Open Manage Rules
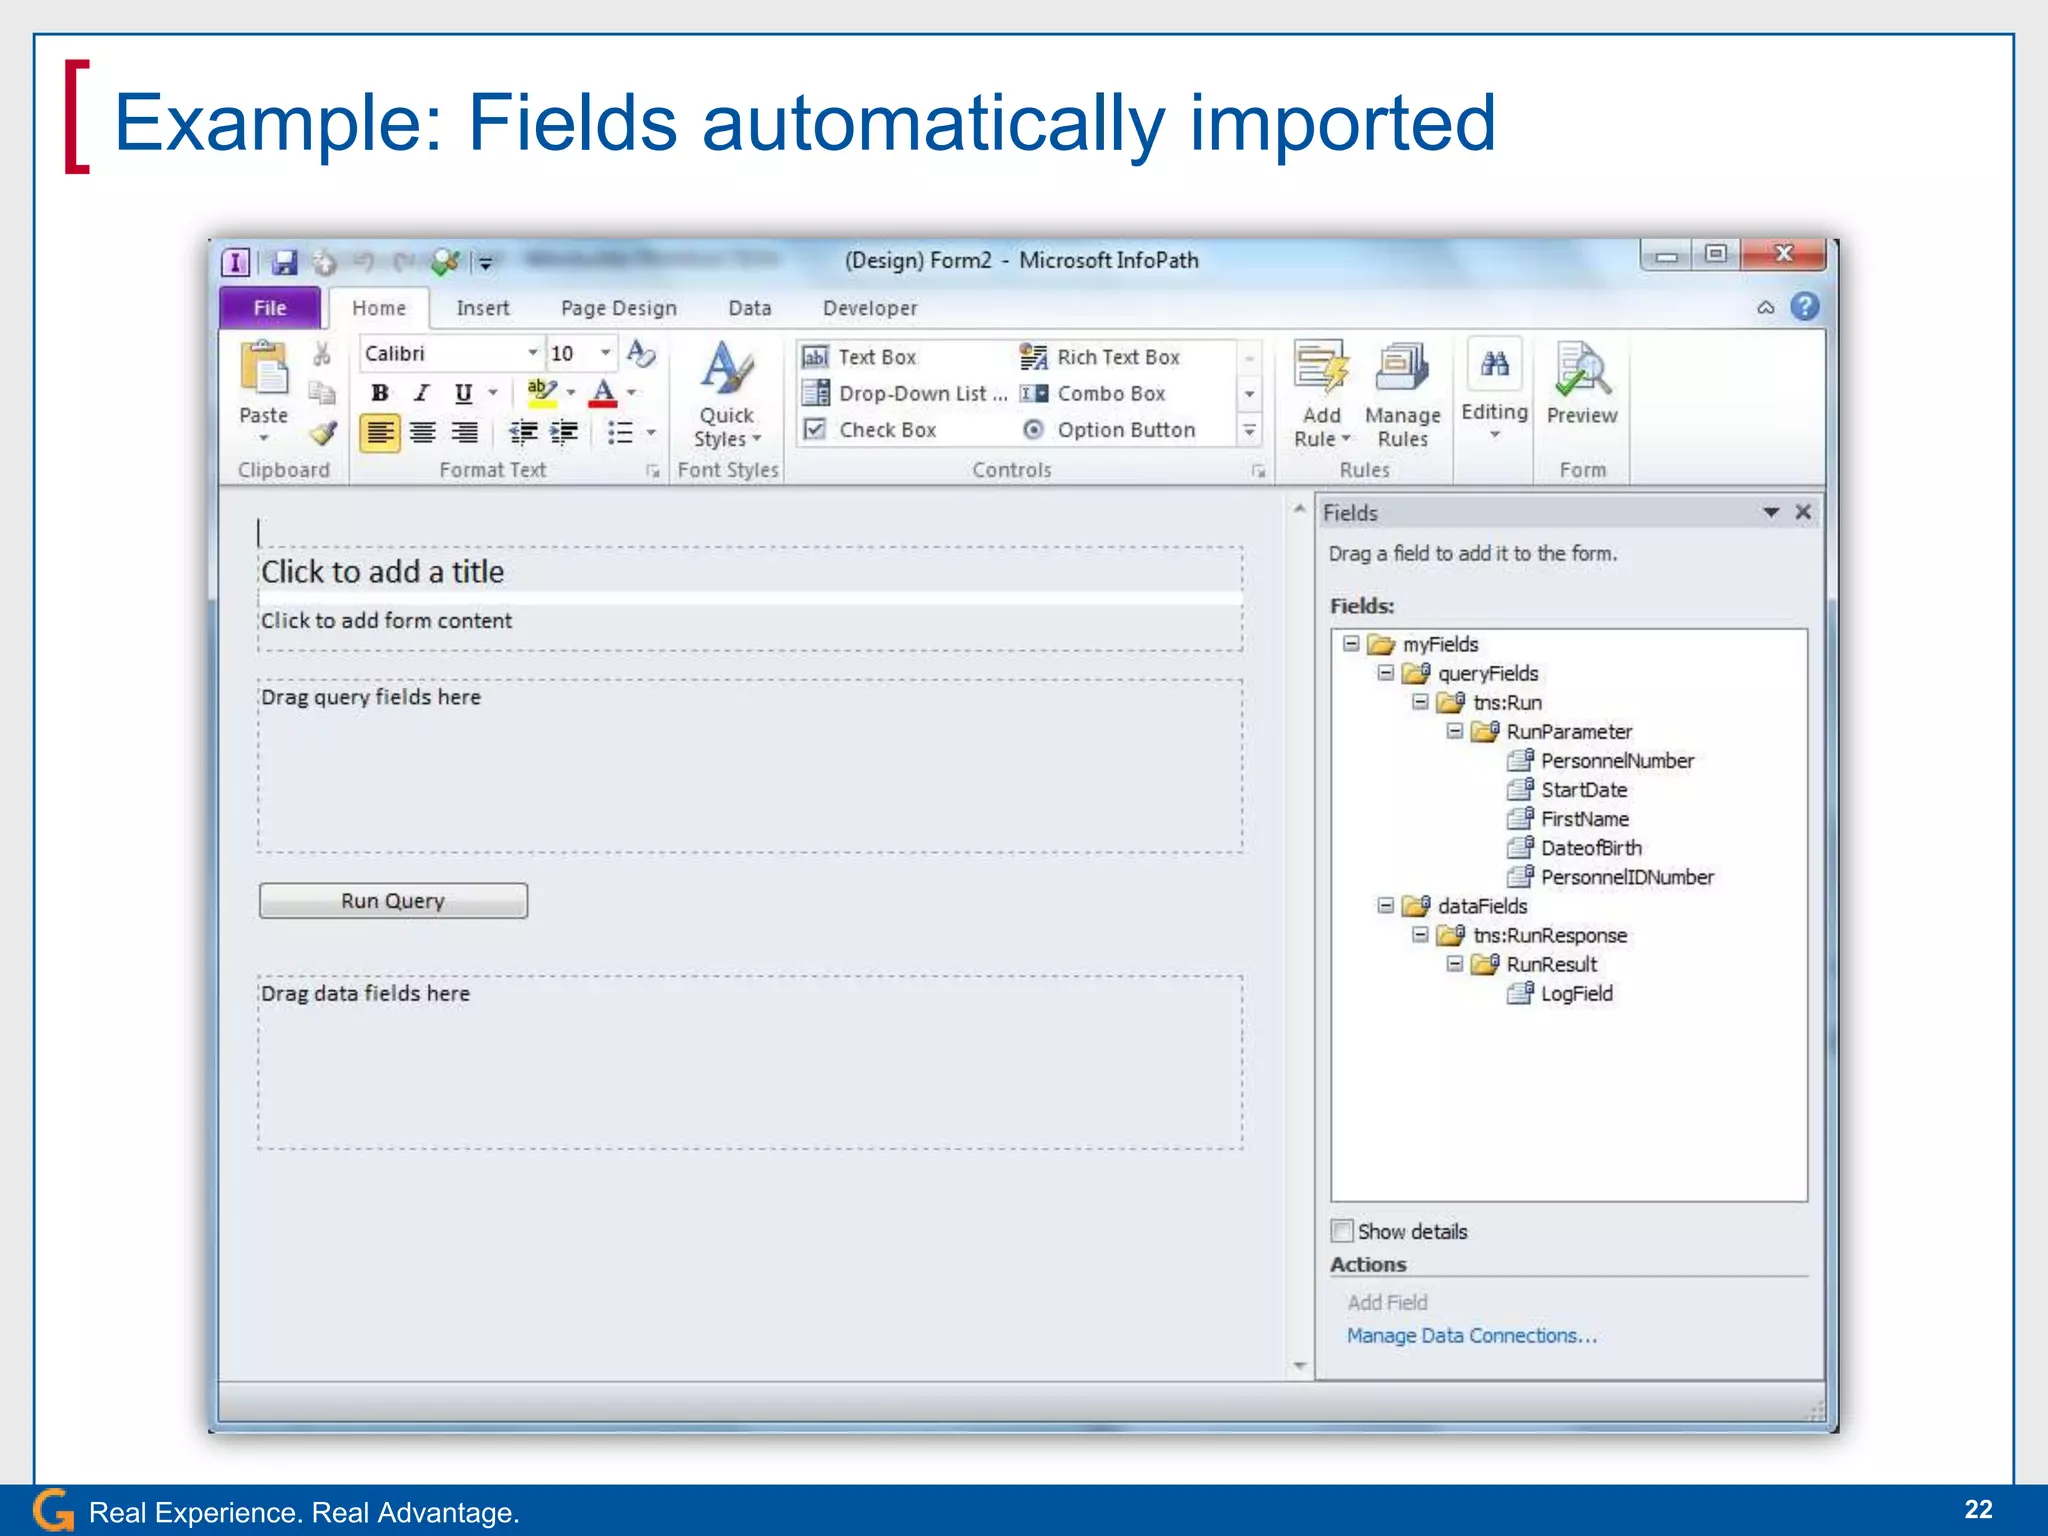The width and height of the screenshot is (2048, 1536). coord(1402,396)
